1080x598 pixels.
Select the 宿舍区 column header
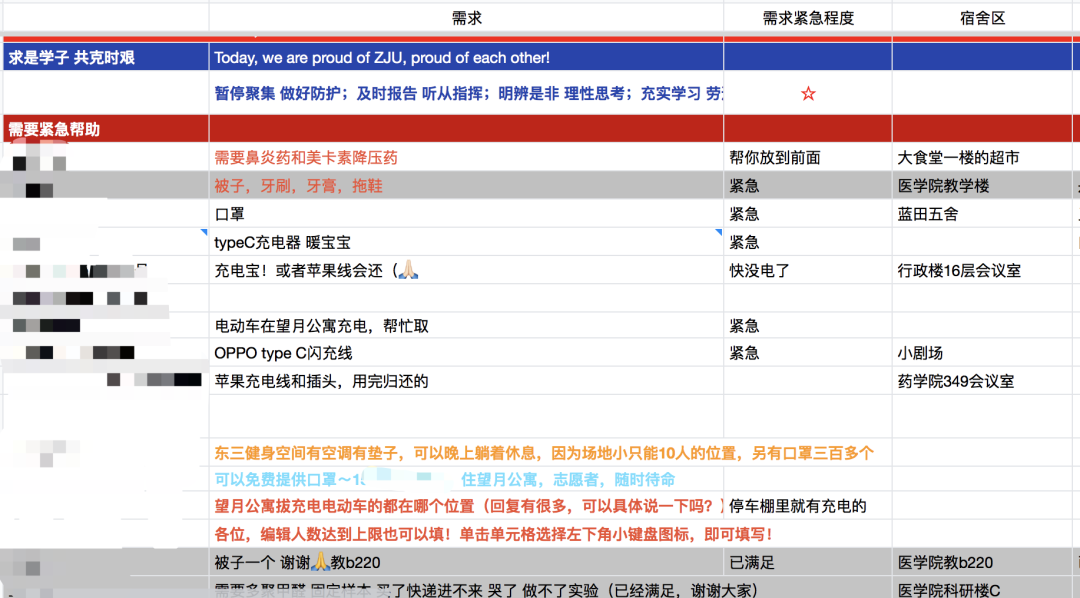point(983,17)
